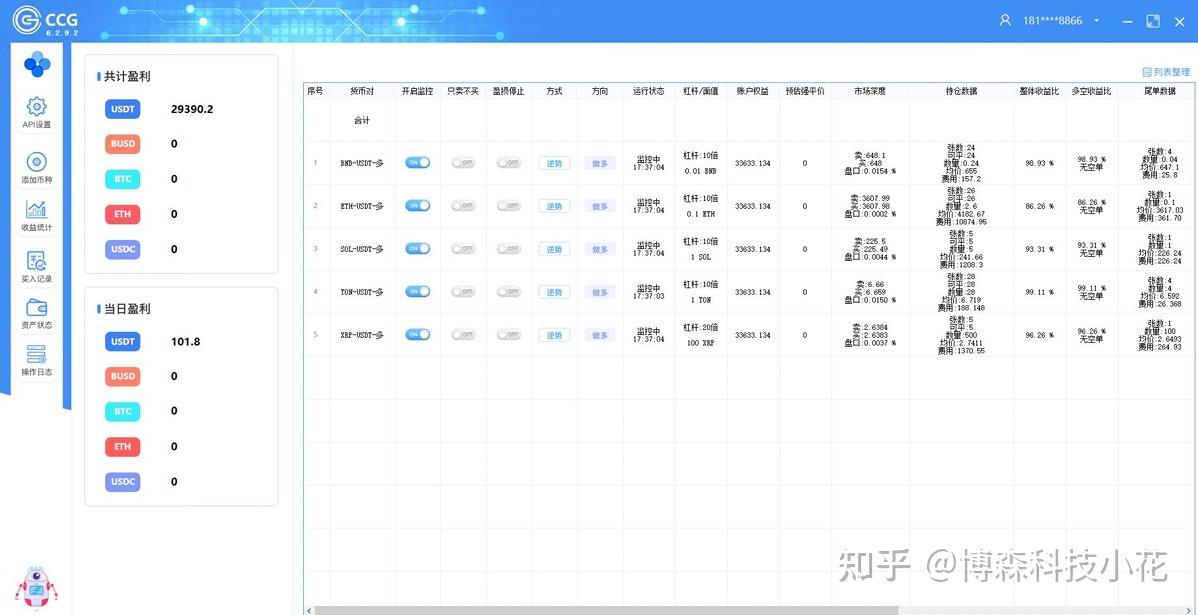Open the API设置 settings panel
Screen dimensions: 1198x615
(37, 113)
